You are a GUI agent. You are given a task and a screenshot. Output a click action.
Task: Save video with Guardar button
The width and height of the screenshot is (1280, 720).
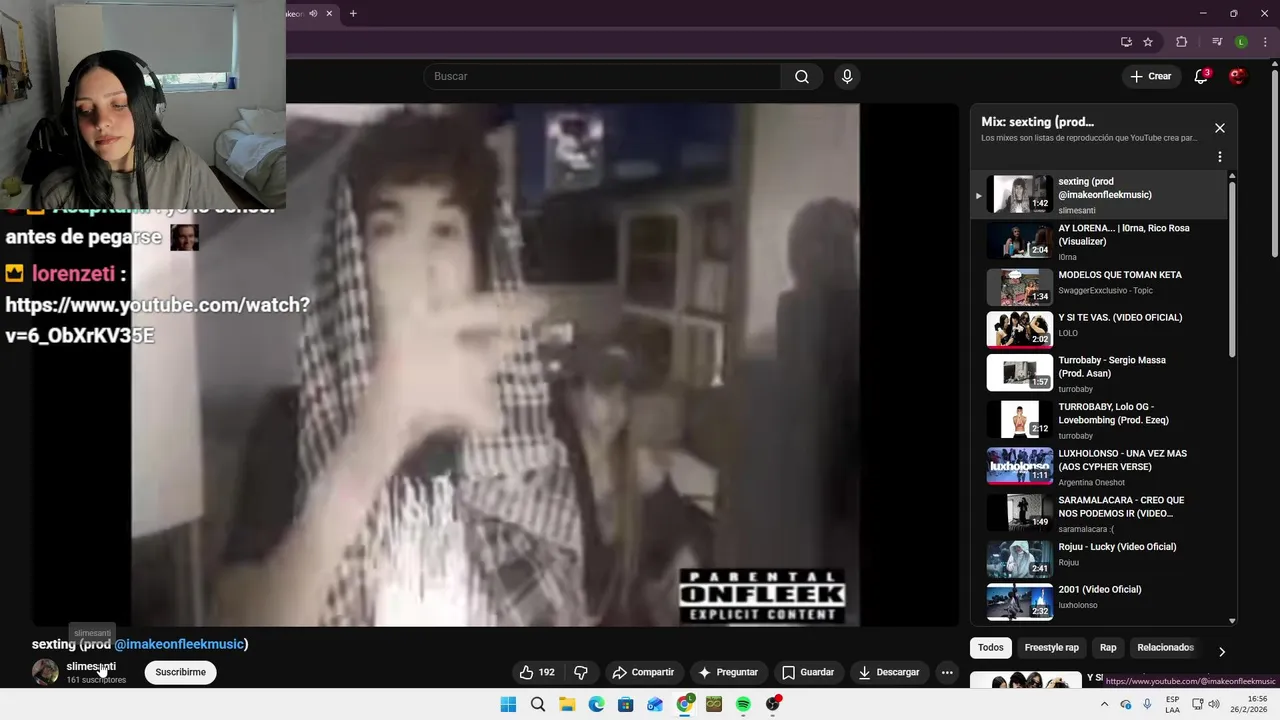click(808, 673)
